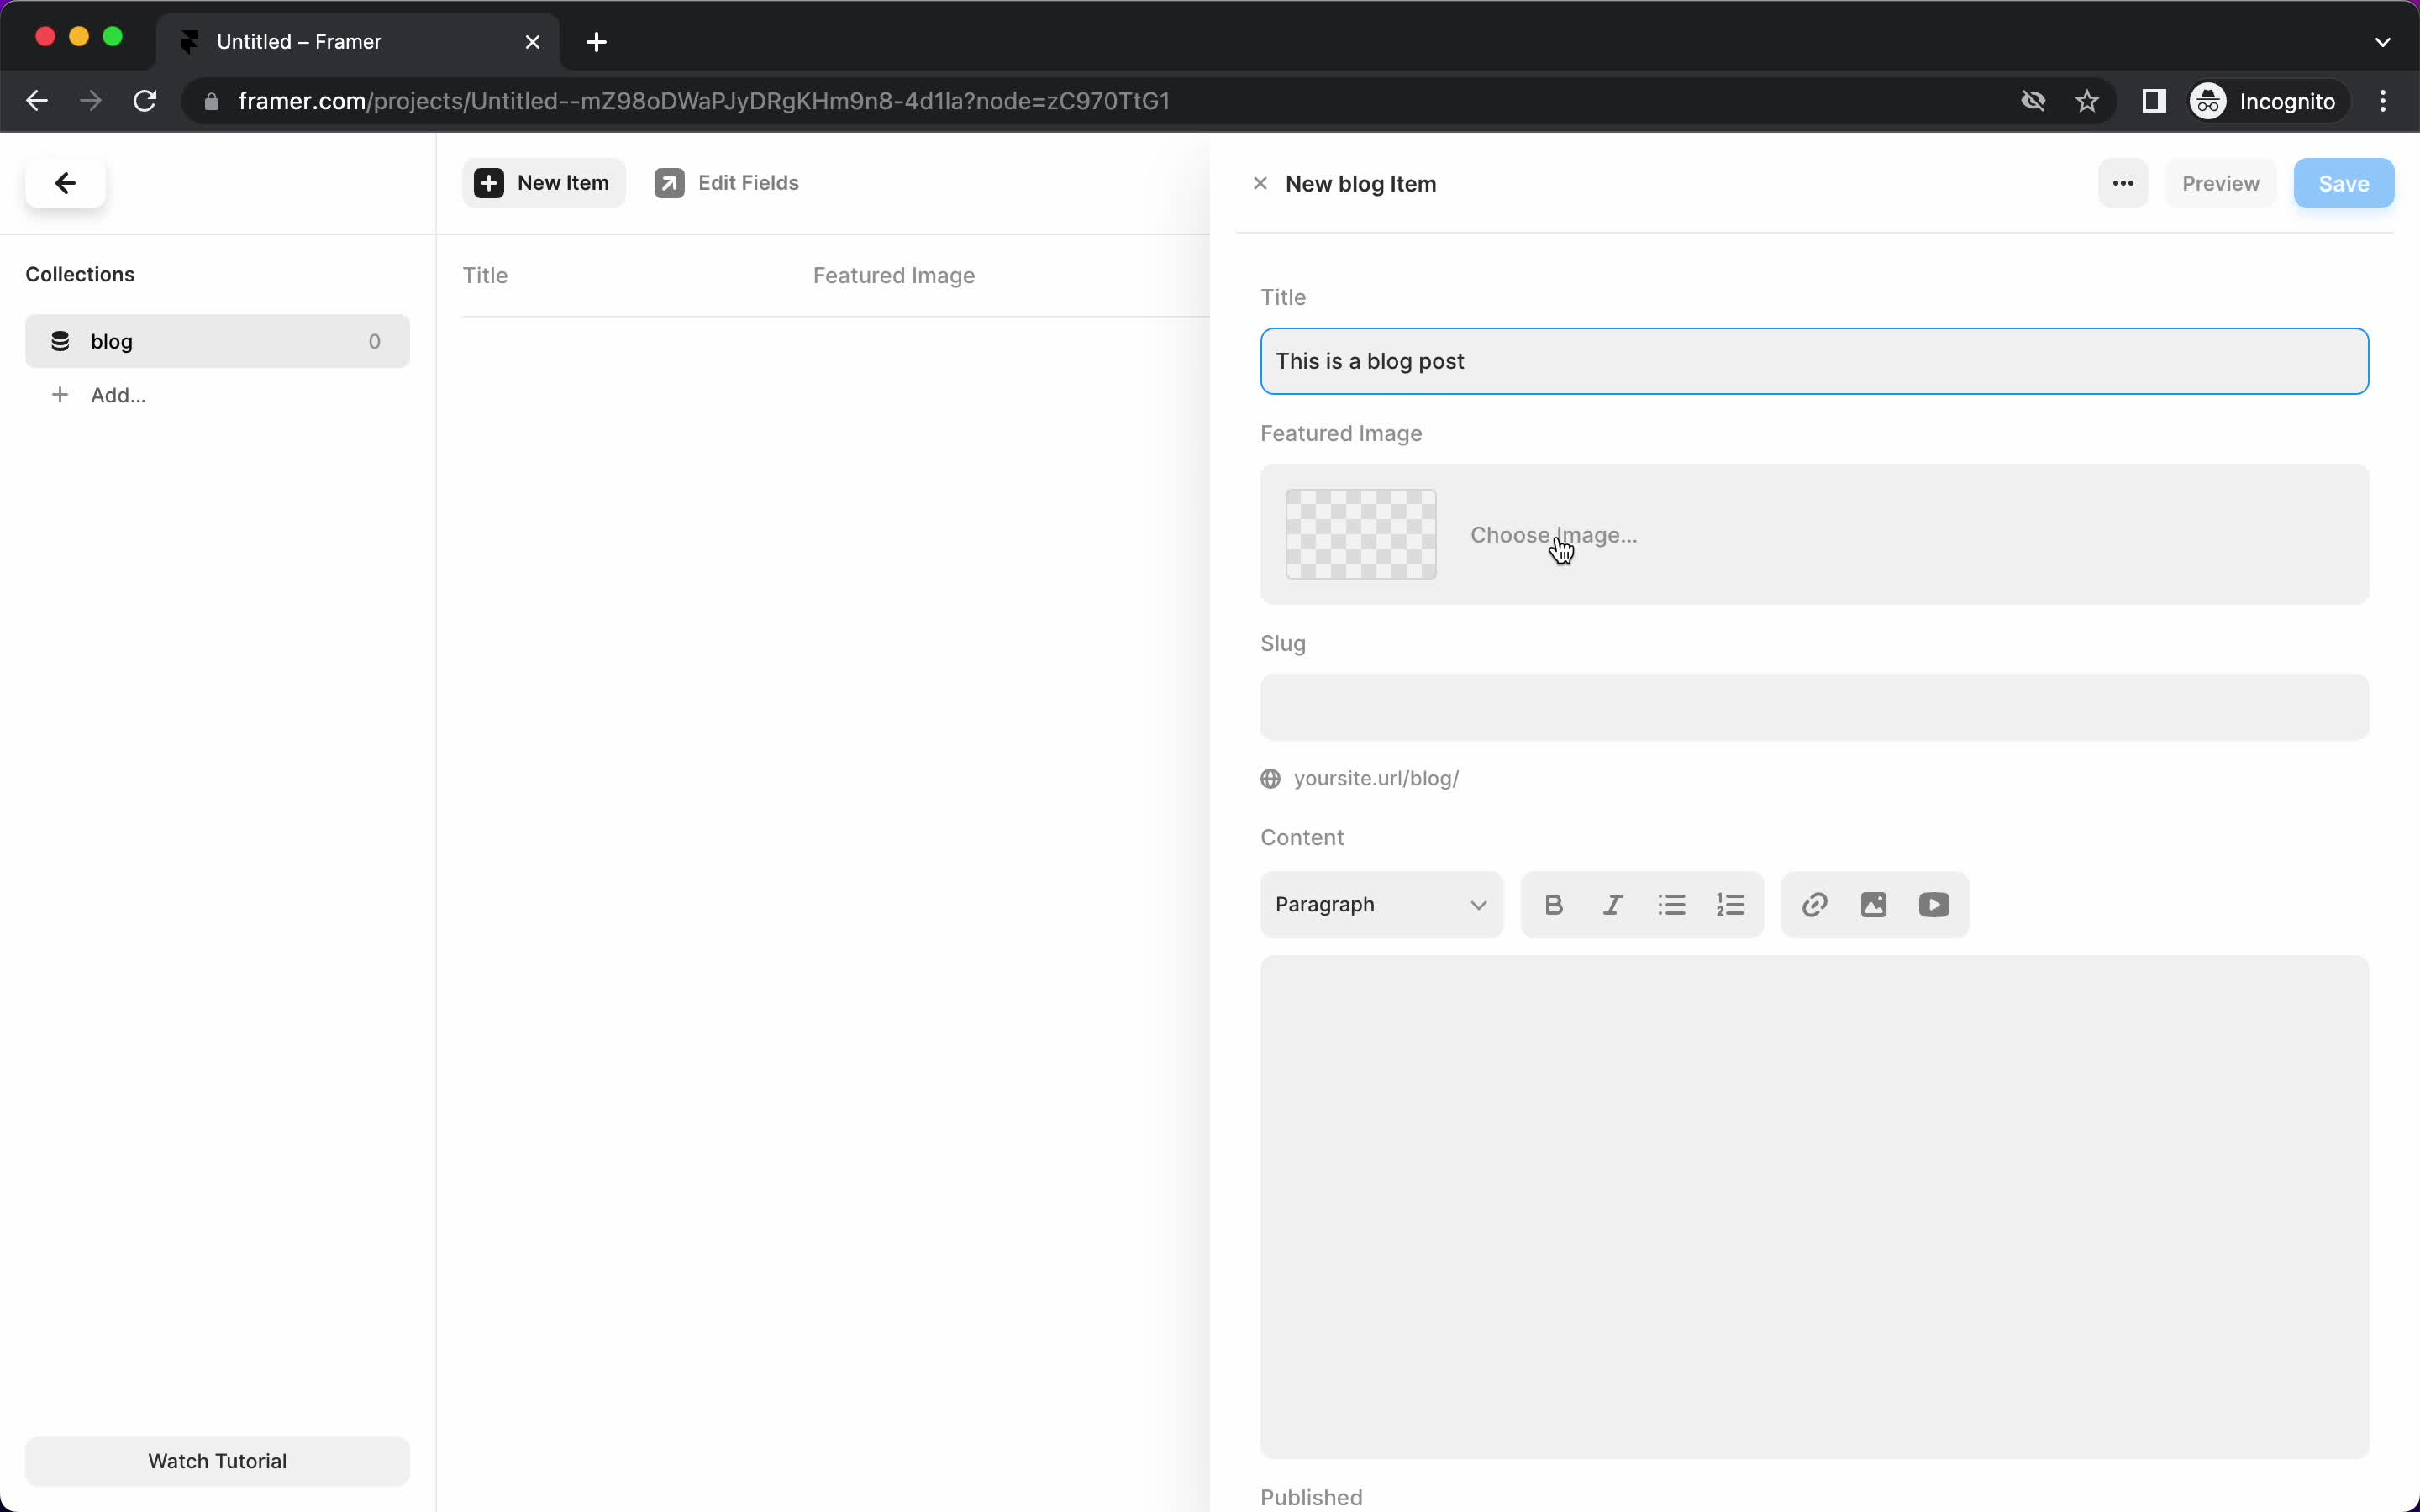This screenshot has width=2420, height=1512.
Task: Click the site lock icon
Action: click(x=211, y=101)
